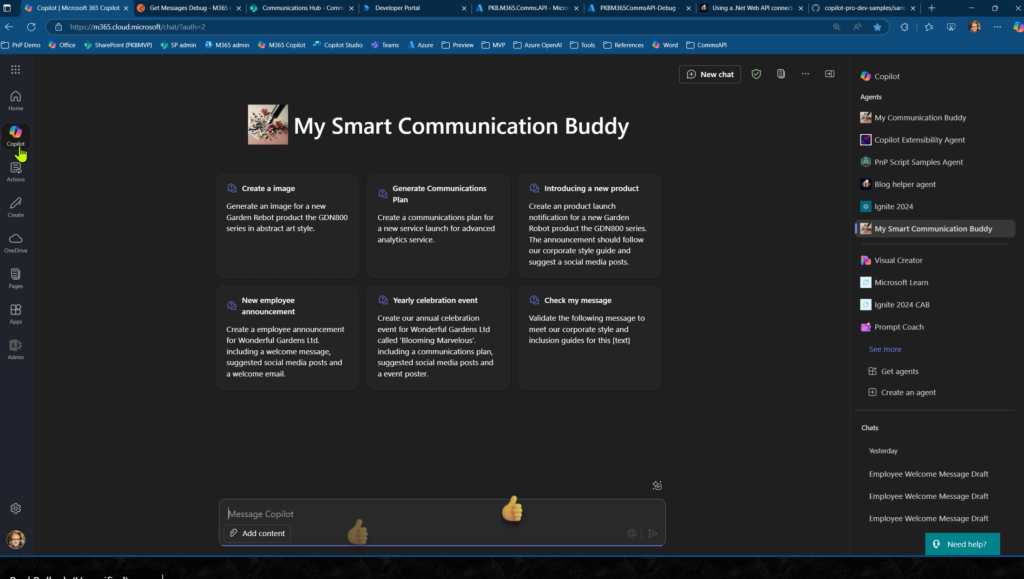Switch to Using a .Net Web API tab

[751, 8]
